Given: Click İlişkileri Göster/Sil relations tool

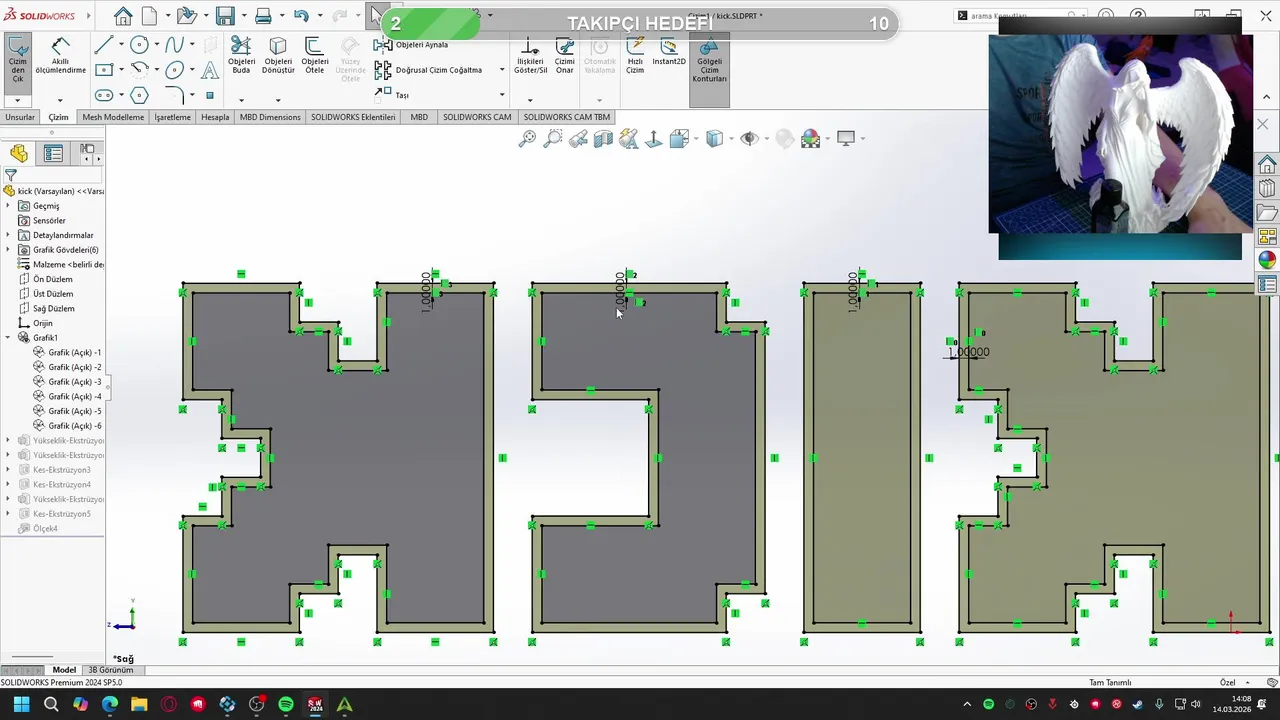Looking at the screenshot, I should coord(530,56).
